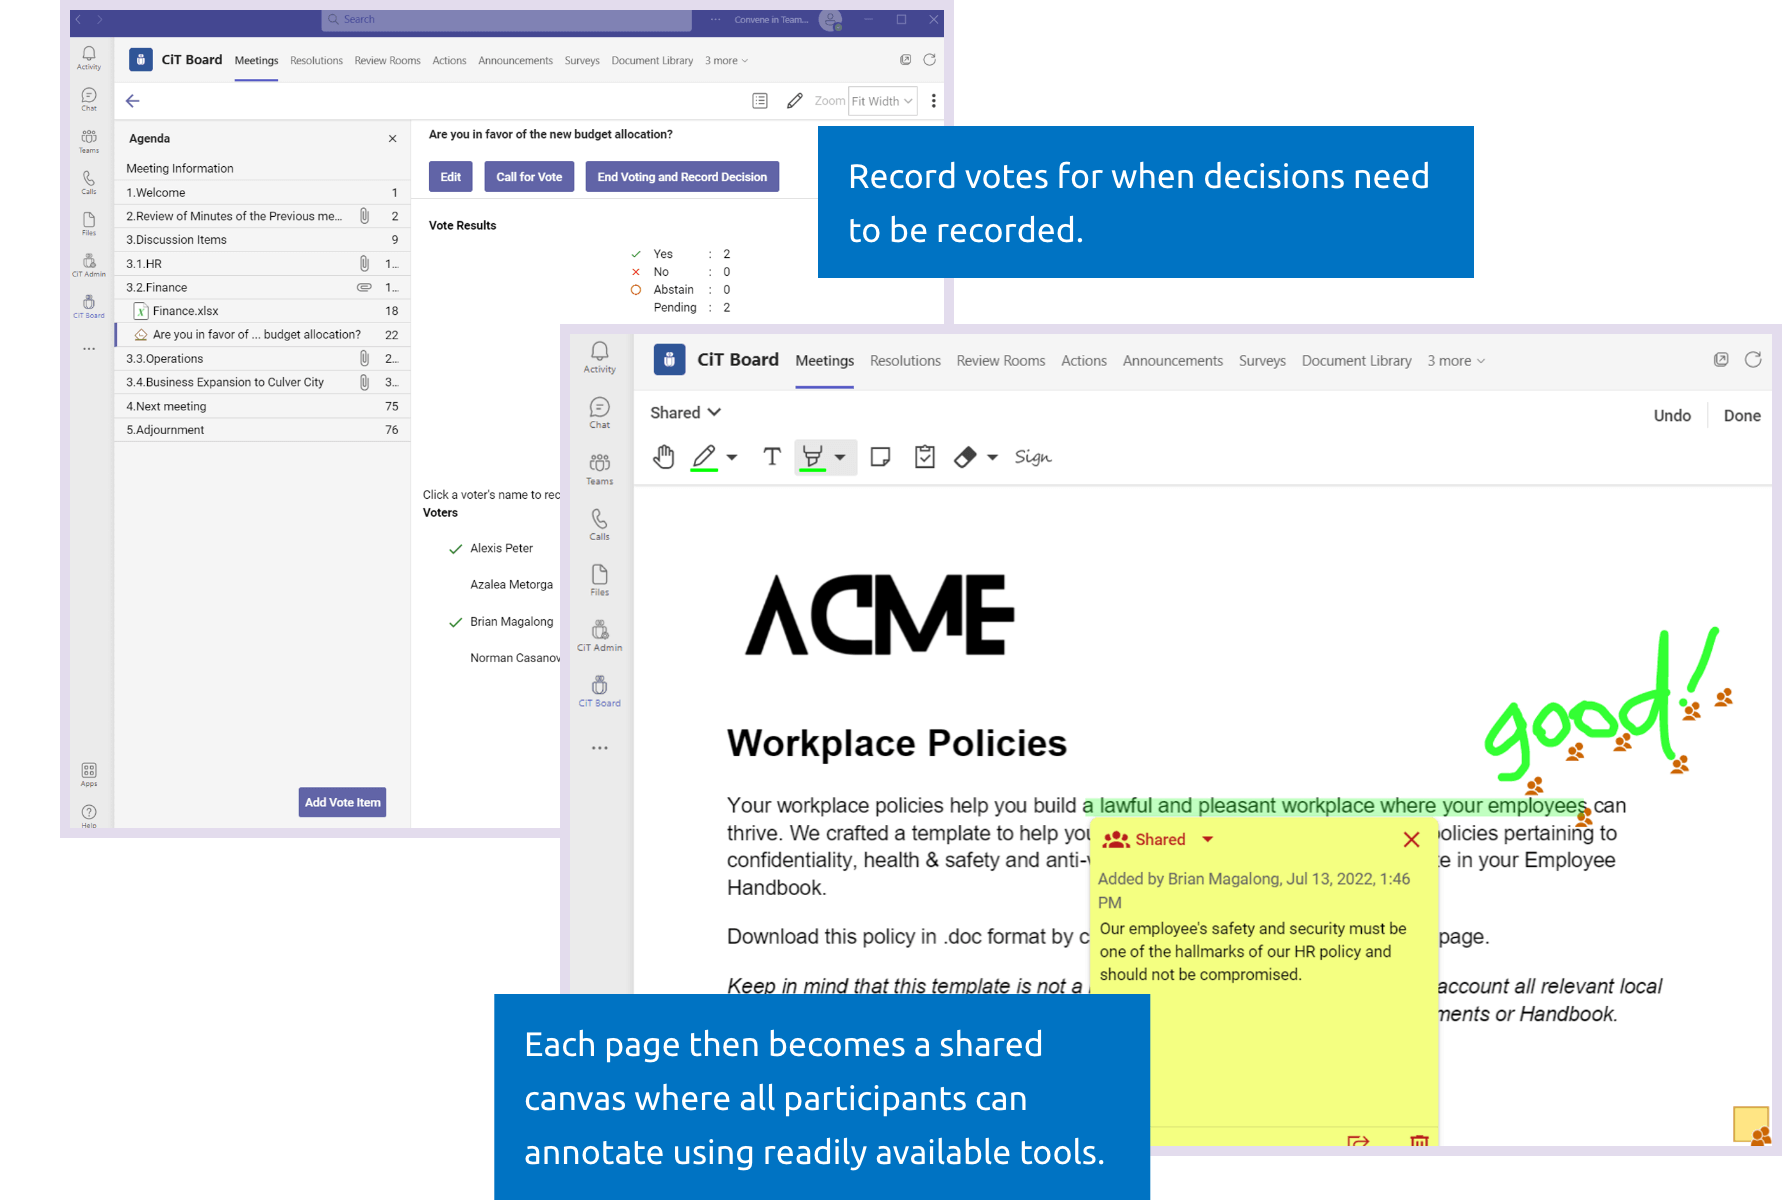The width and height of the screenshot is (1782, 1200).
Task: Open Chat in front Teams sidebar
Action: 599,413
